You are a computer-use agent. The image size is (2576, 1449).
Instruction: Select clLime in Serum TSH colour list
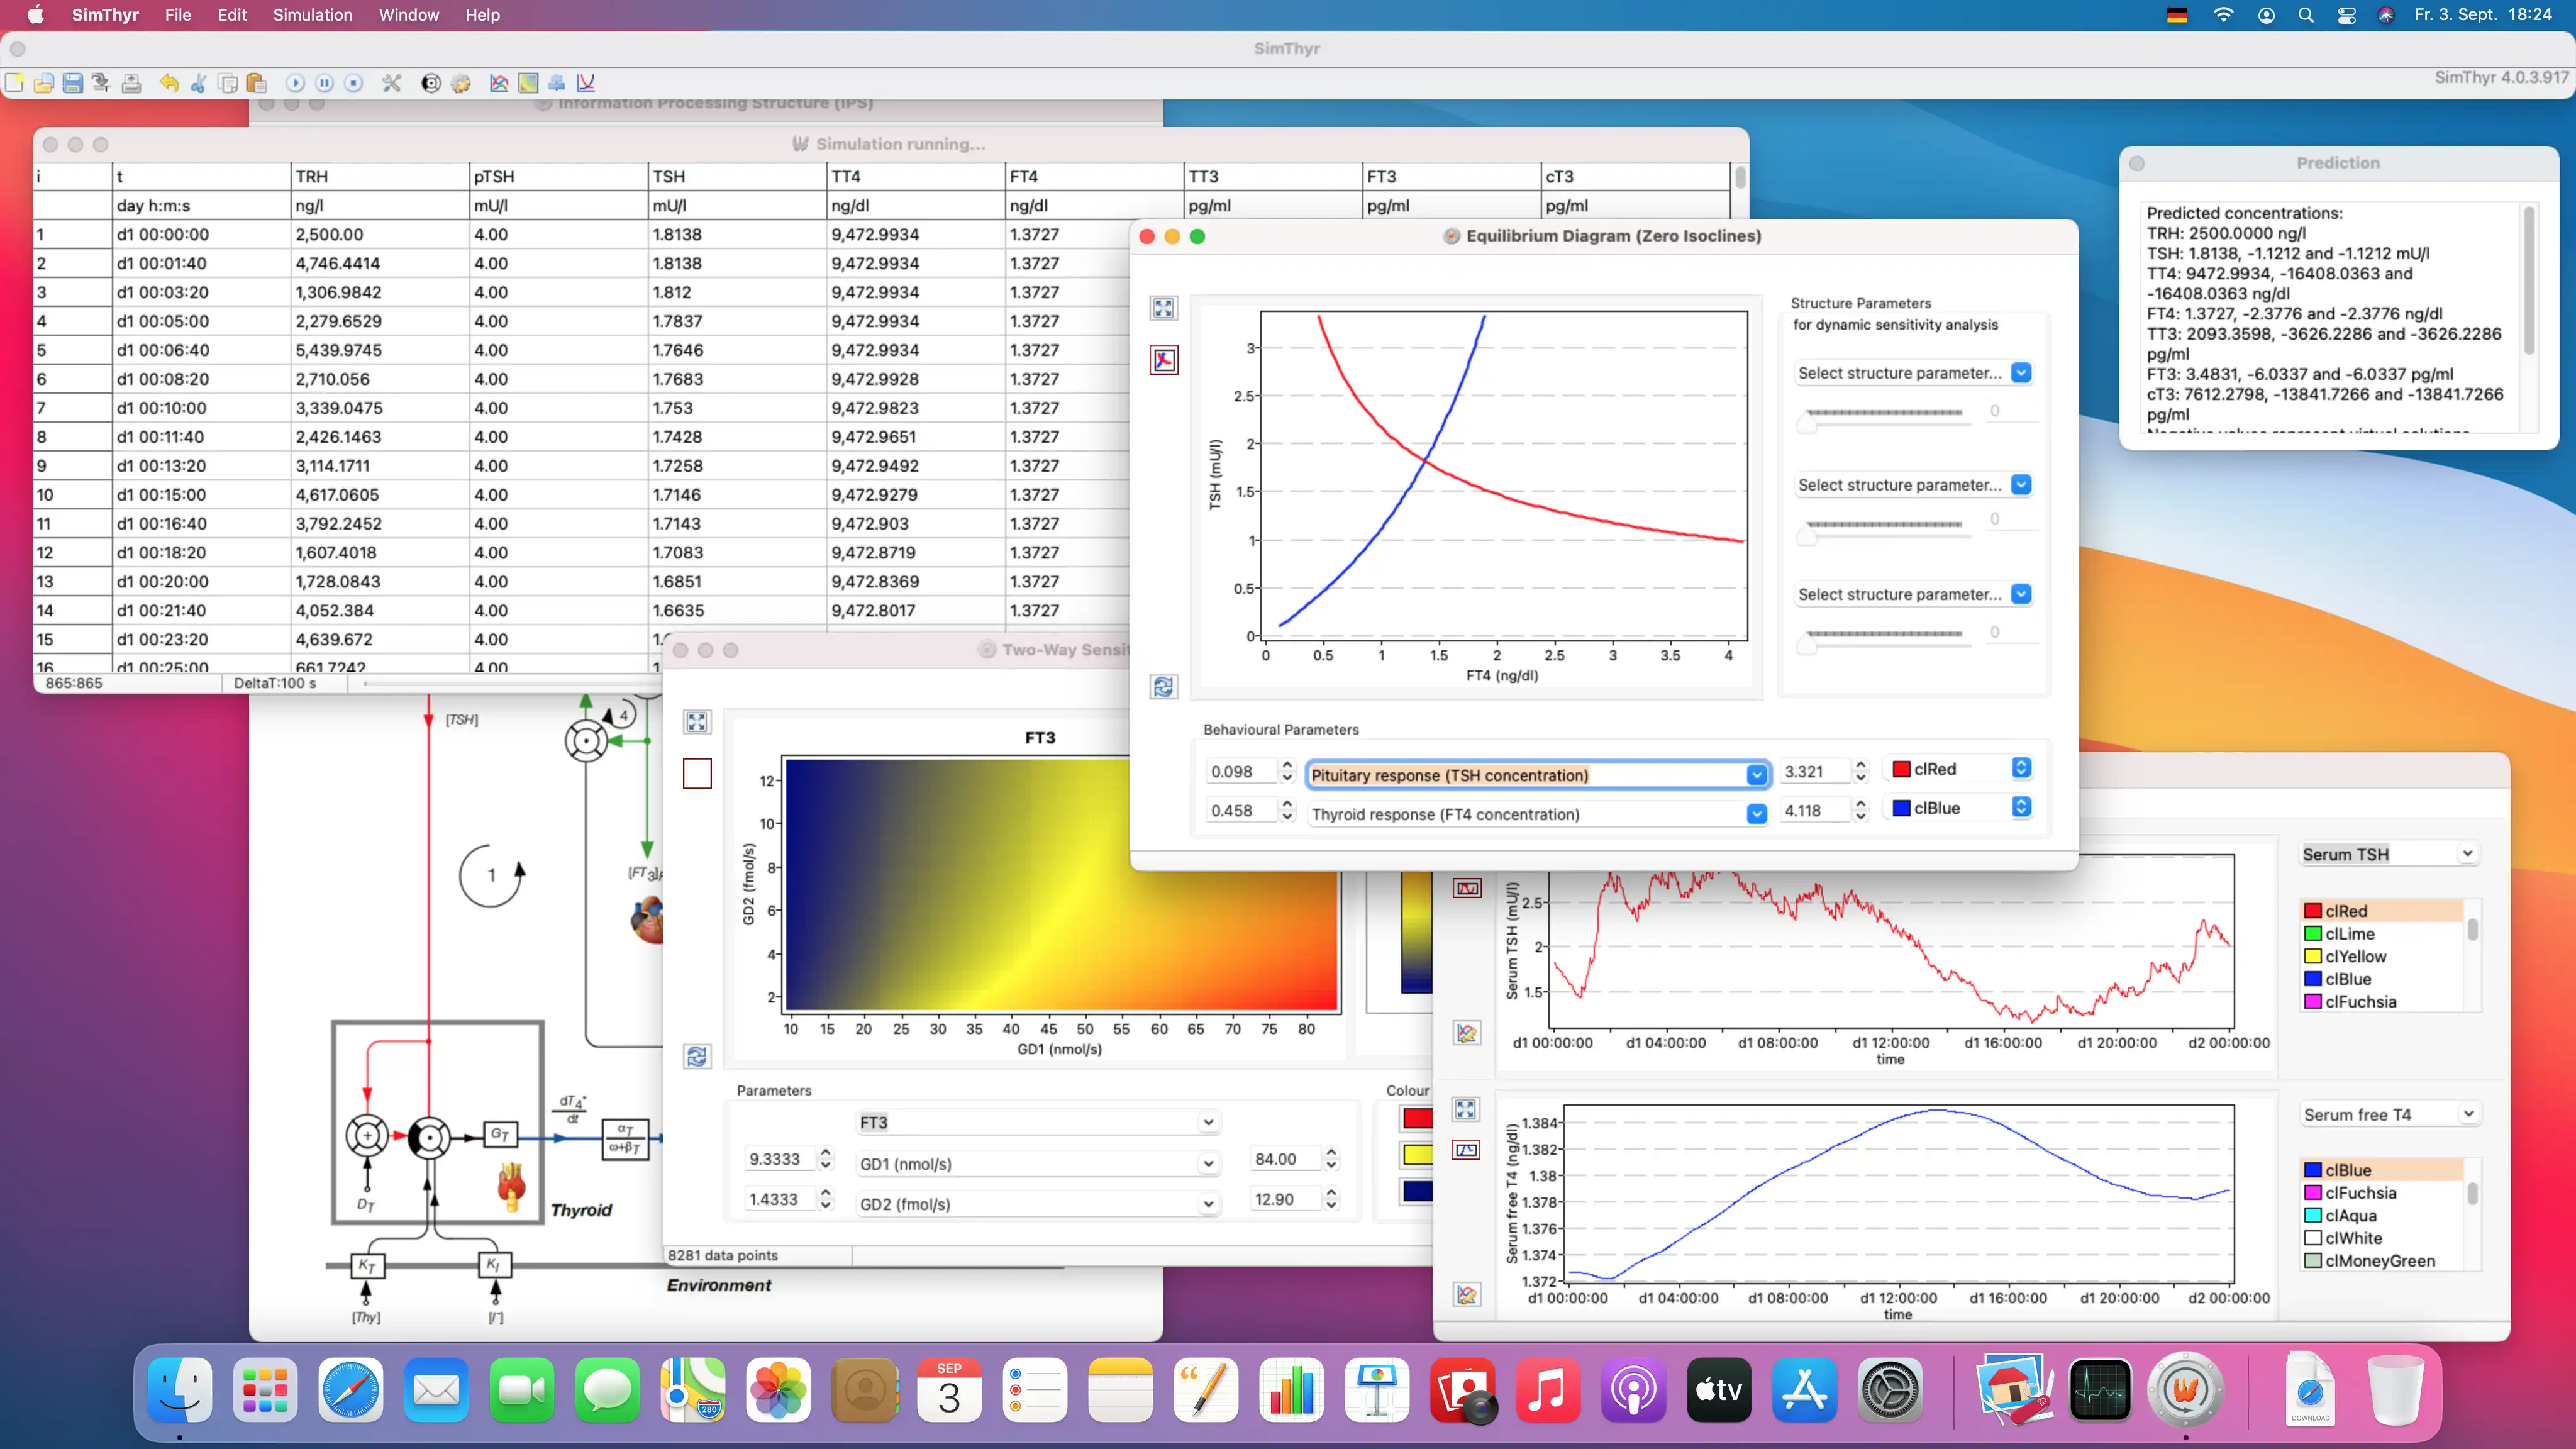[x=2349, y=934]
